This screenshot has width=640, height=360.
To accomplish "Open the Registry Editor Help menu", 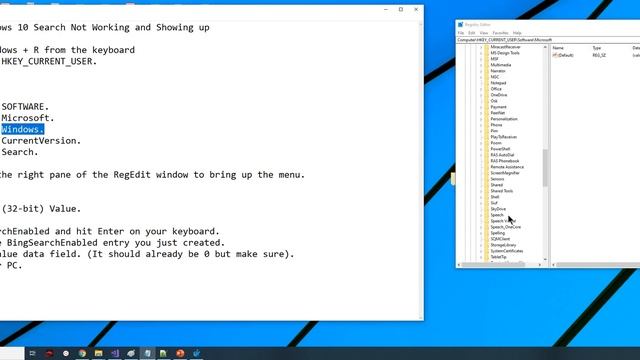I will (x=517, y=33).
